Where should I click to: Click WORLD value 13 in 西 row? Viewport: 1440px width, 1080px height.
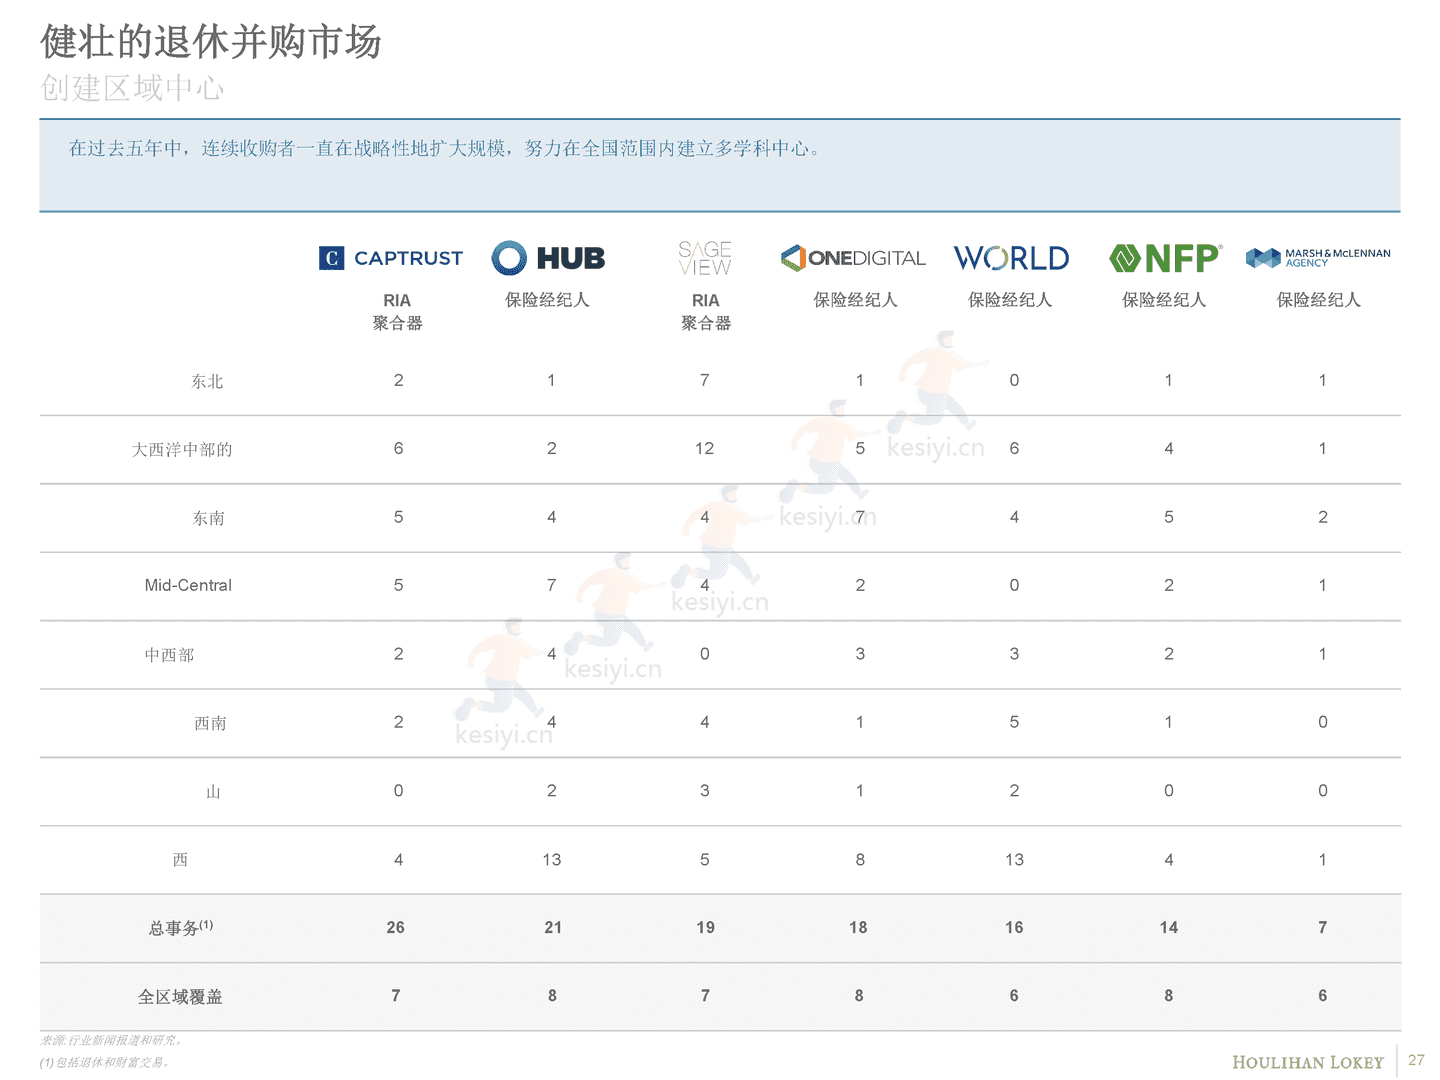click(x=1014, y=860)
